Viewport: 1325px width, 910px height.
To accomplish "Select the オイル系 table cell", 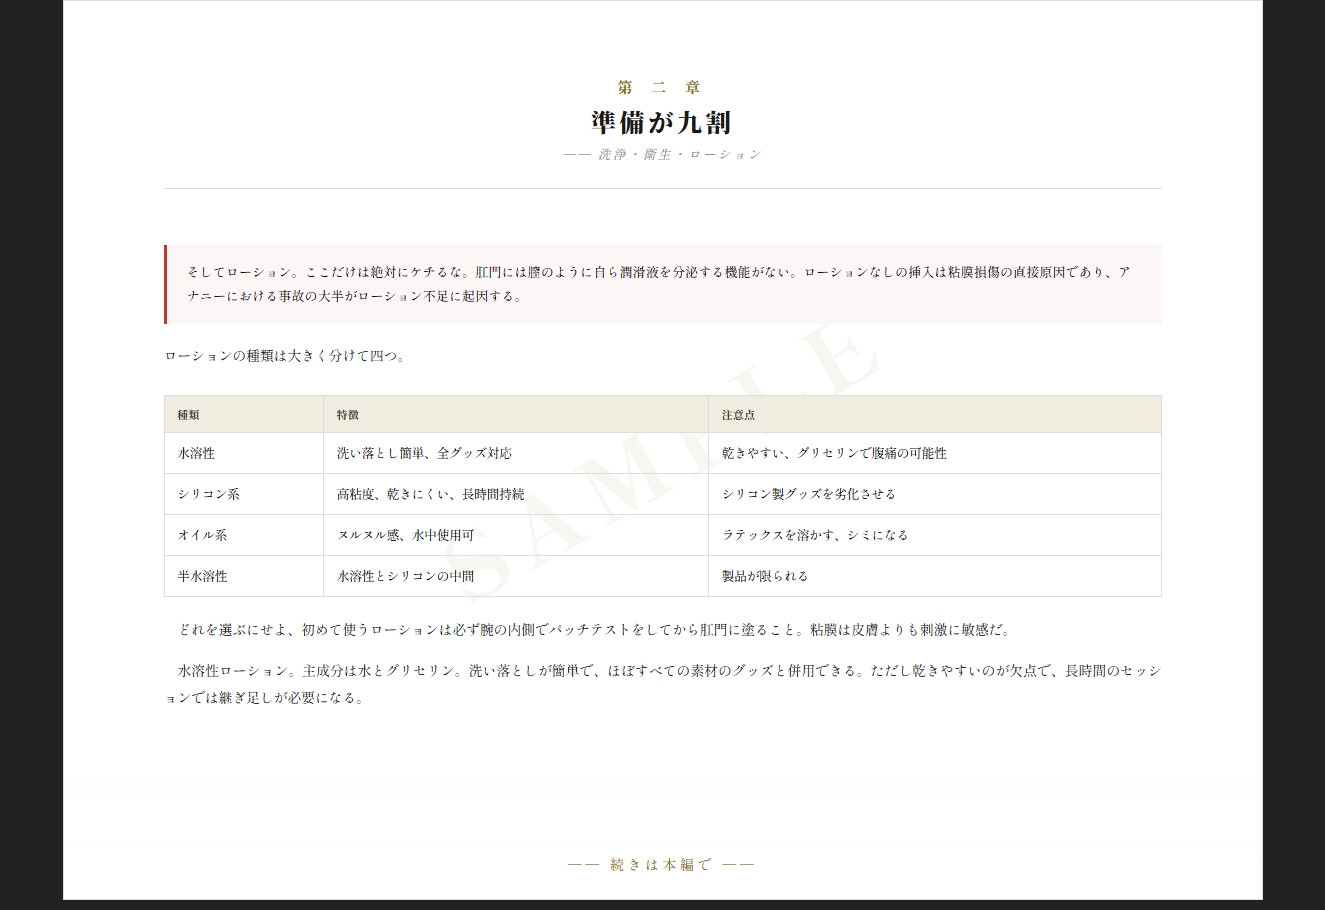I will point(203,535).
